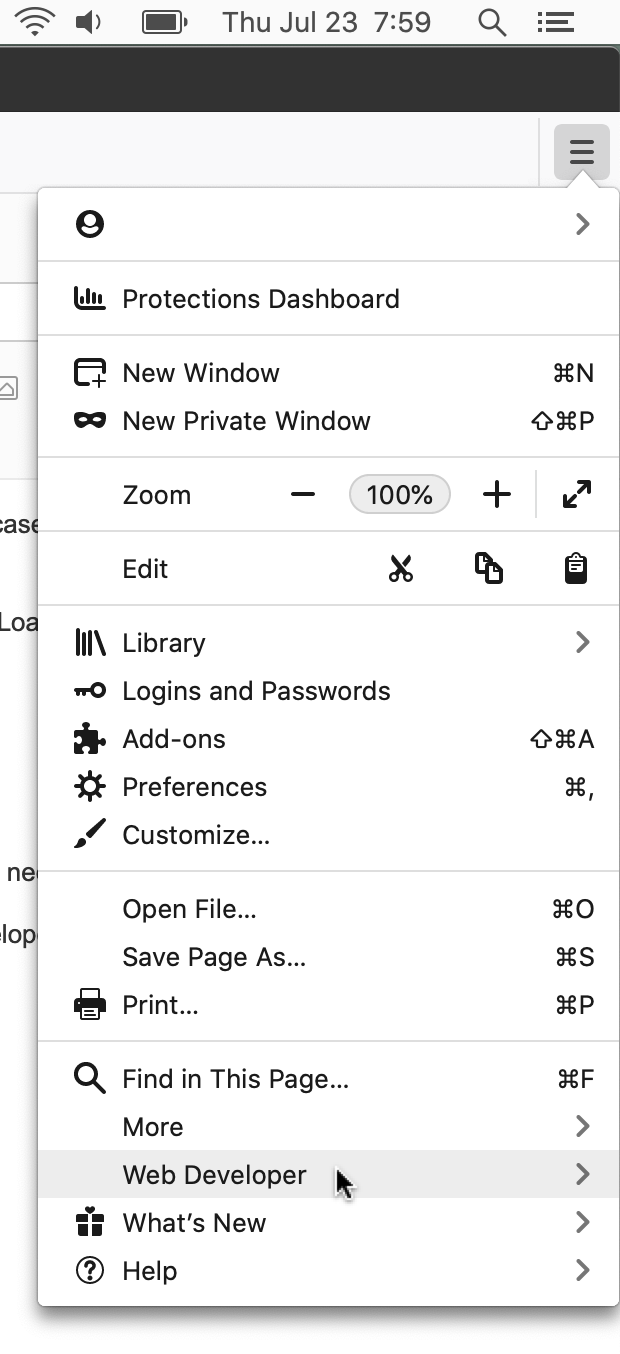The image size is (620, 1354).
Task: Click the Copy icon in Edit row
Action: tap(488, 569)
